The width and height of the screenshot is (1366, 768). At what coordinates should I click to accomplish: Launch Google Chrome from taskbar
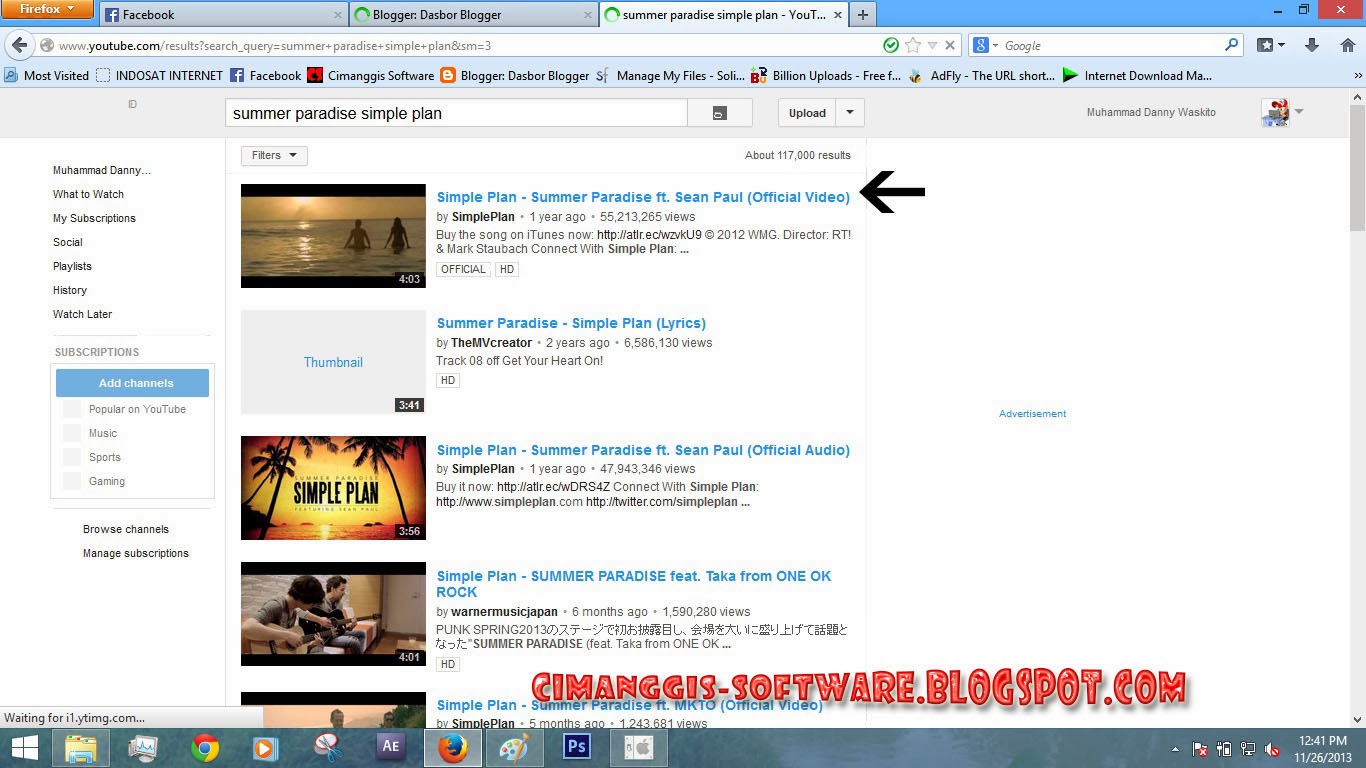coord(206,748)
